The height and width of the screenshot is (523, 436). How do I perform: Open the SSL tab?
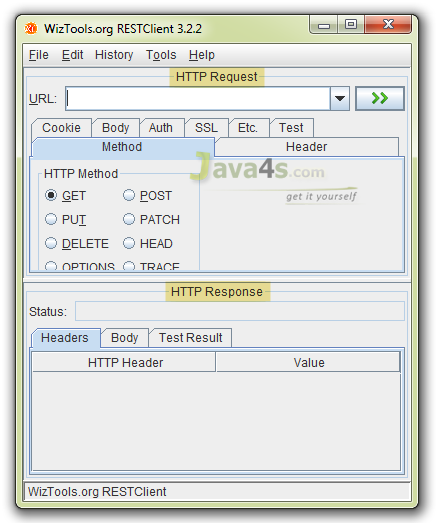pyautogui.click(x=206, y=128)
